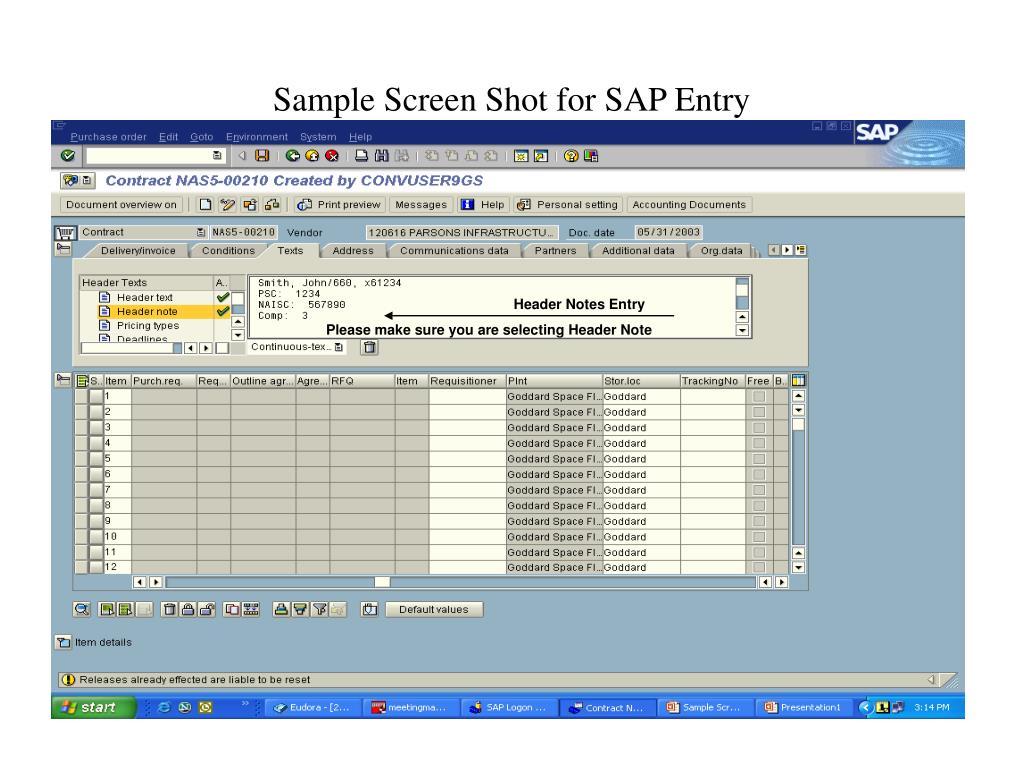Screen dimensions: 1024x768
Task: Collapse the header section expander icon
Action: (63, 249)
